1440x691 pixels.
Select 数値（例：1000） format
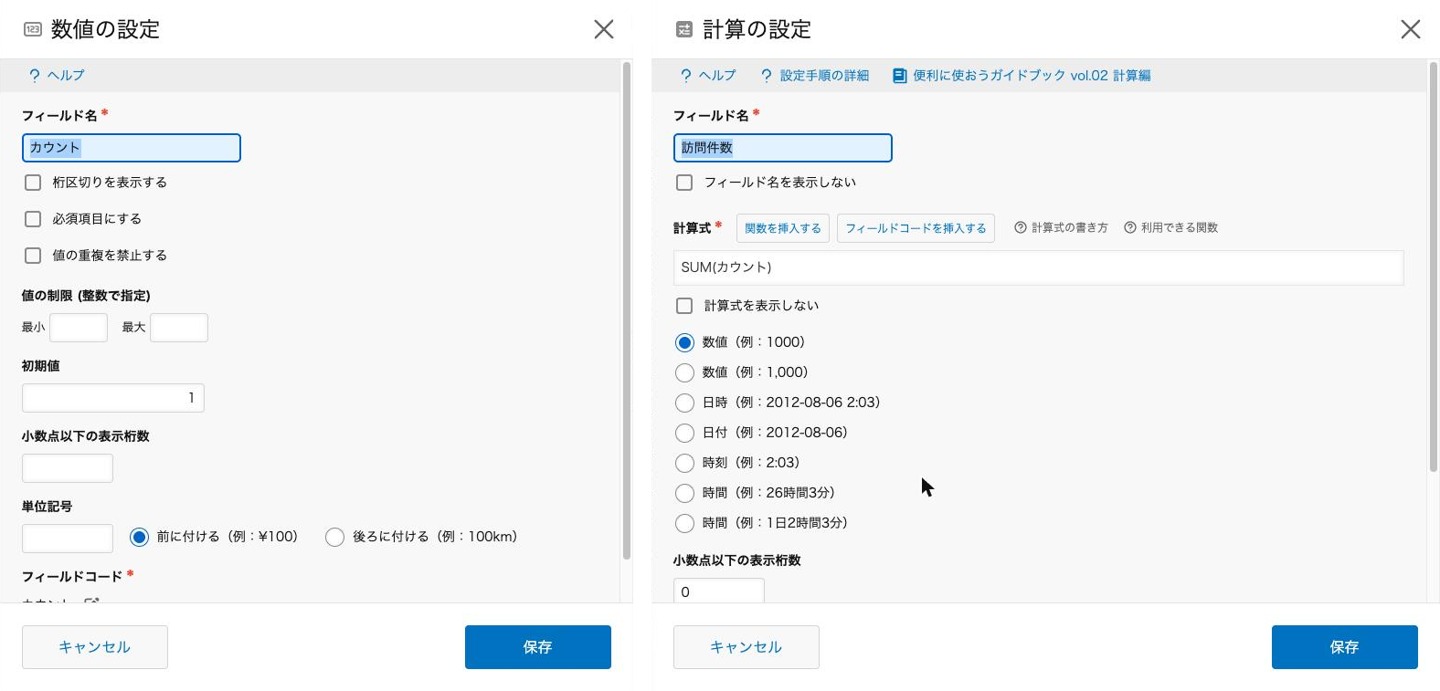(x=685, y=342)
